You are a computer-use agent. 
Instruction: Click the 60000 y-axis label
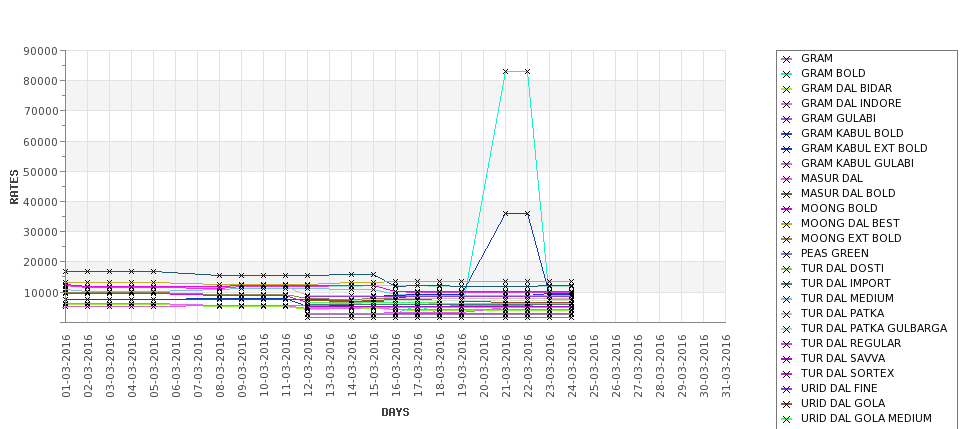(40, 141)
